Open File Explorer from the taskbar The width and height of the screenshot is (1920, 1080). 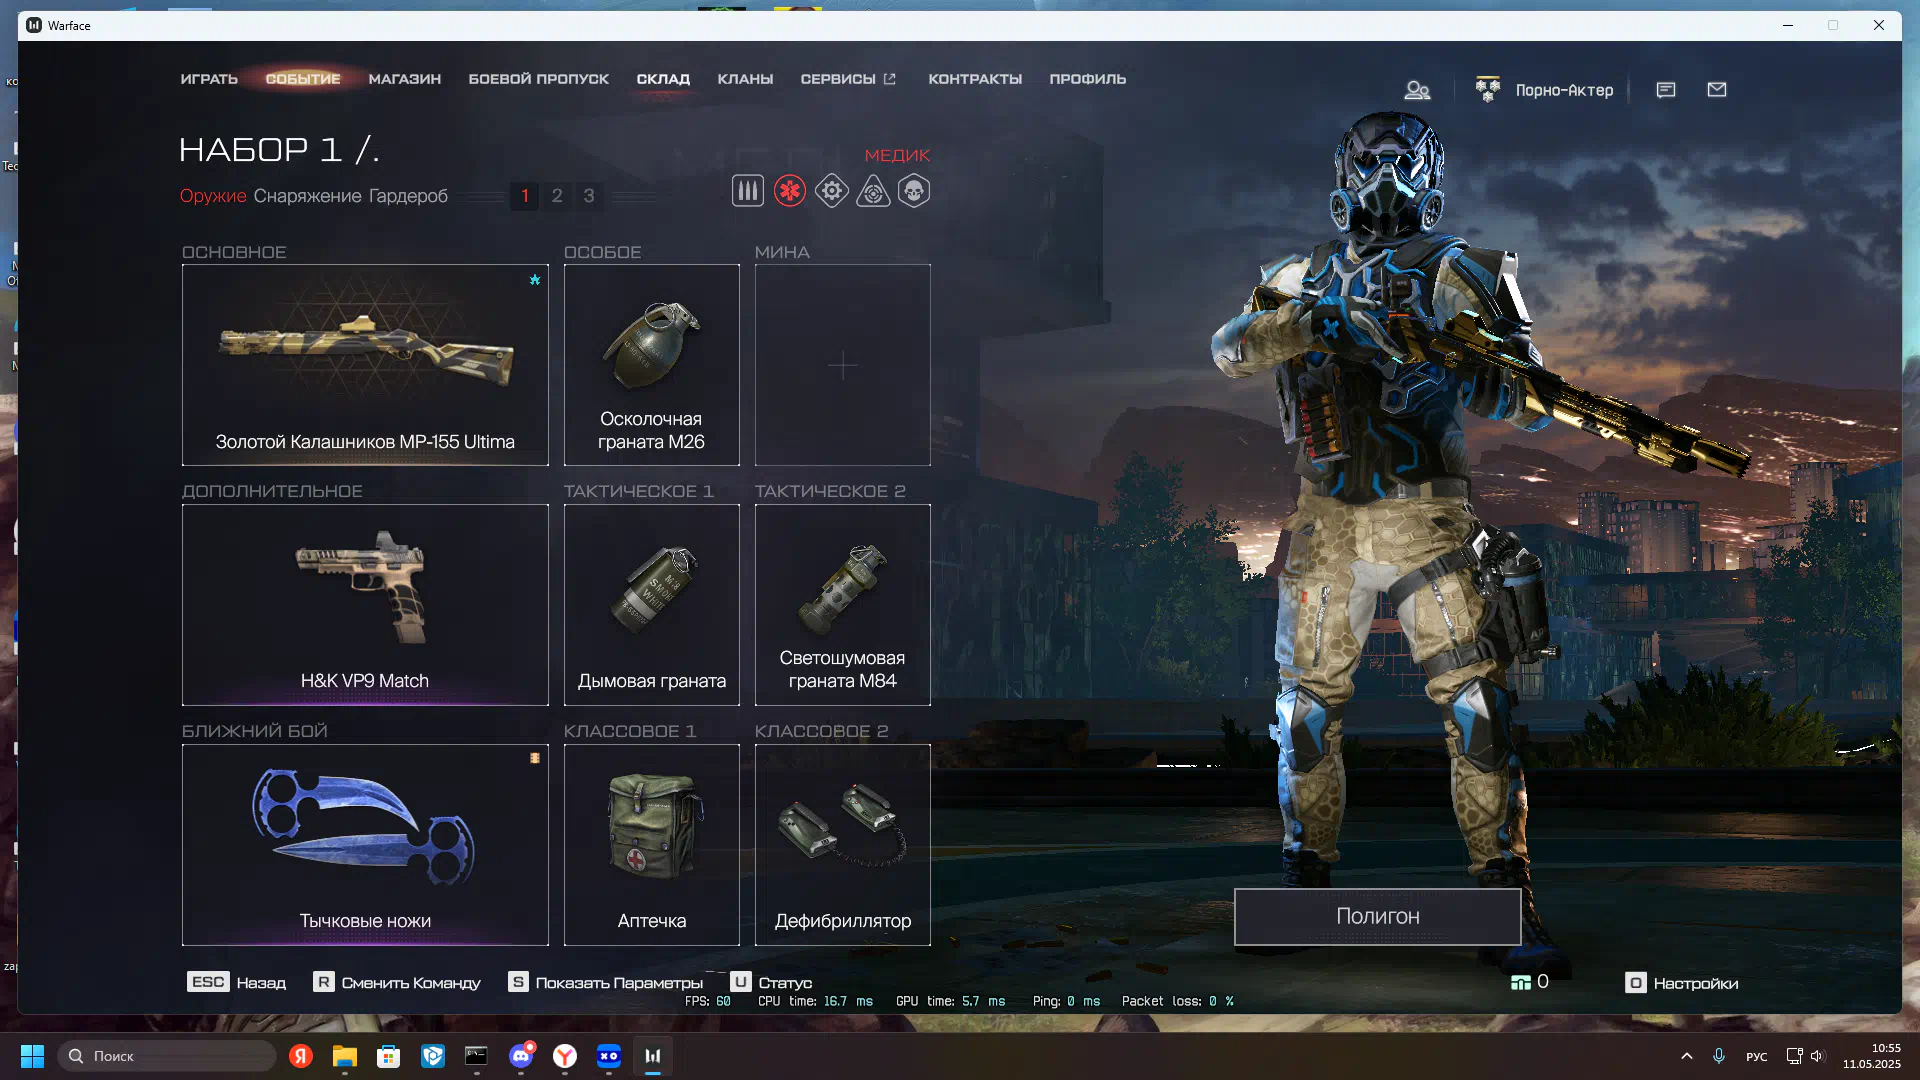click(x=345, y=1056)
